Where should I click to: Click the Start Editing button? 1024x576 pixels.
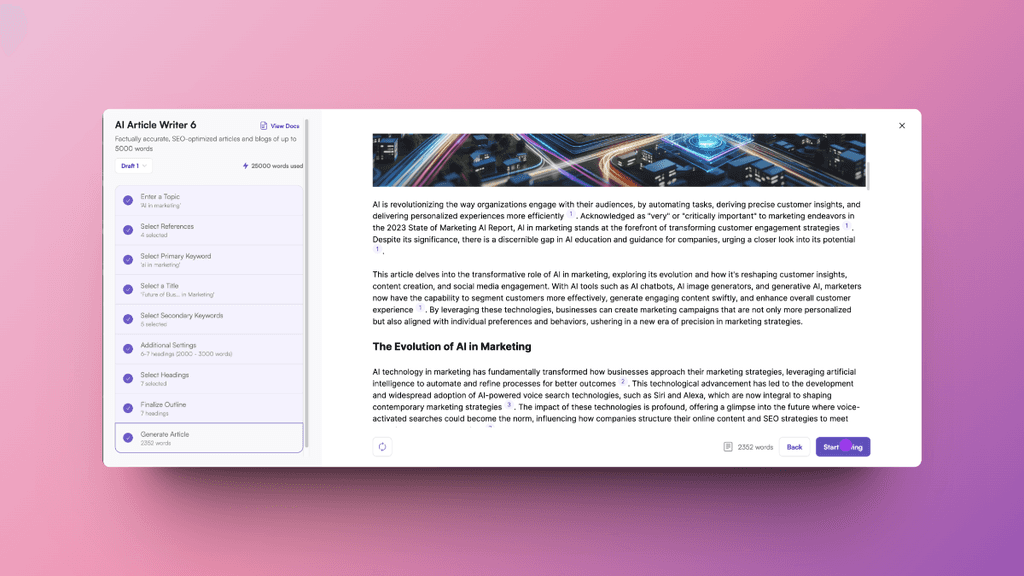point(843,447)
